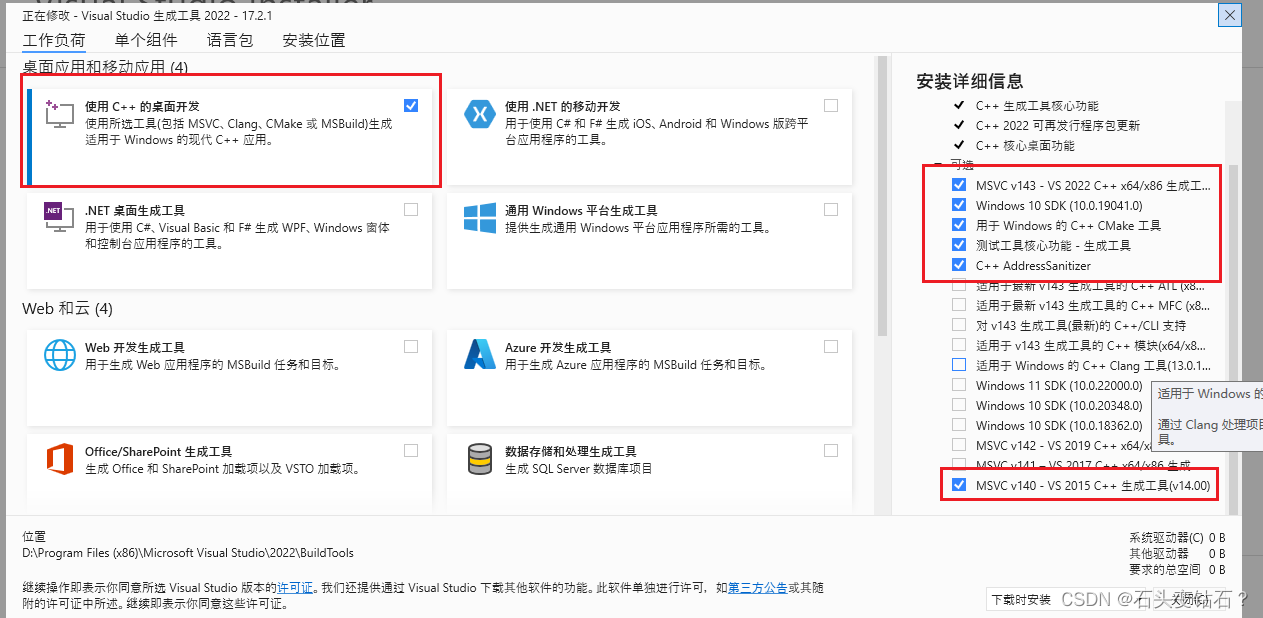This screenshot has height=618, width=1263.
Task: Switch to the 单个组件 tab
Action: (146, 41)
